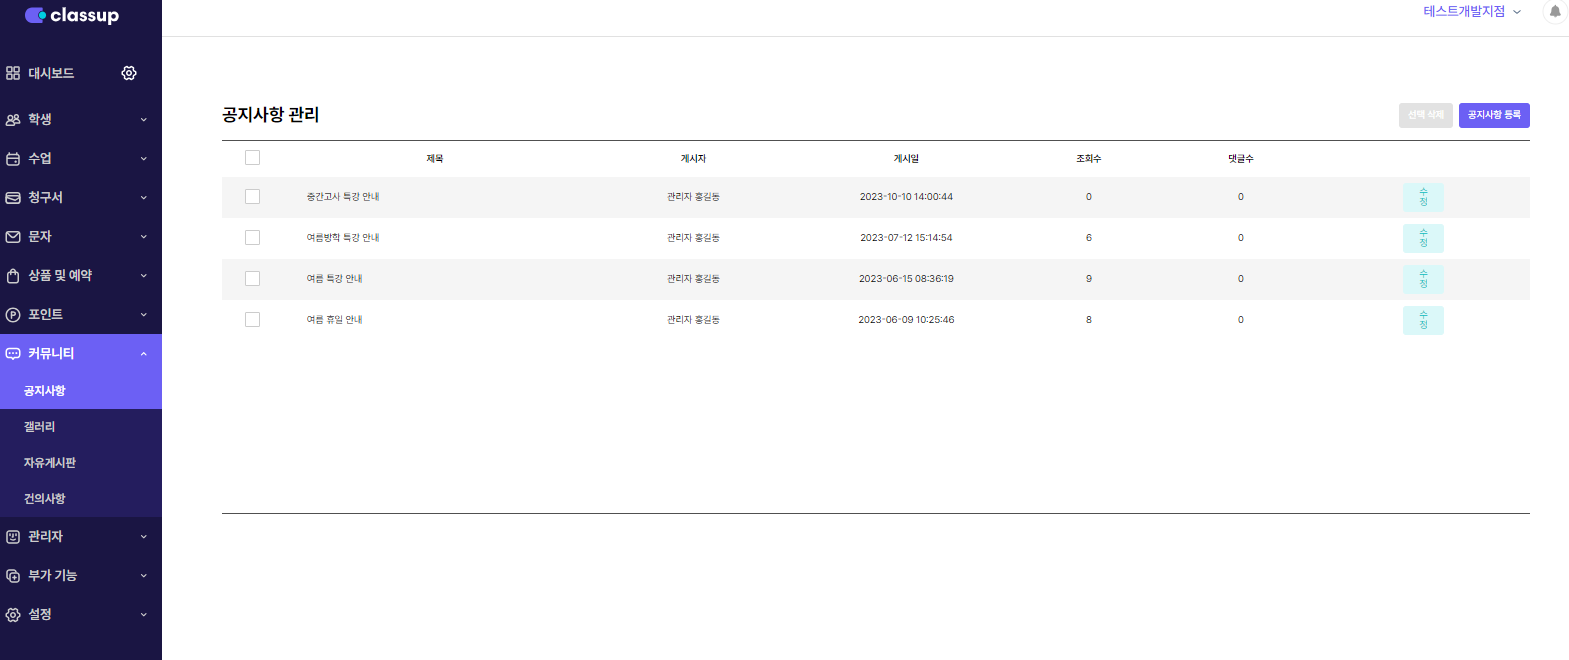Click the 포인트 P icon

[x=13, y=314]
